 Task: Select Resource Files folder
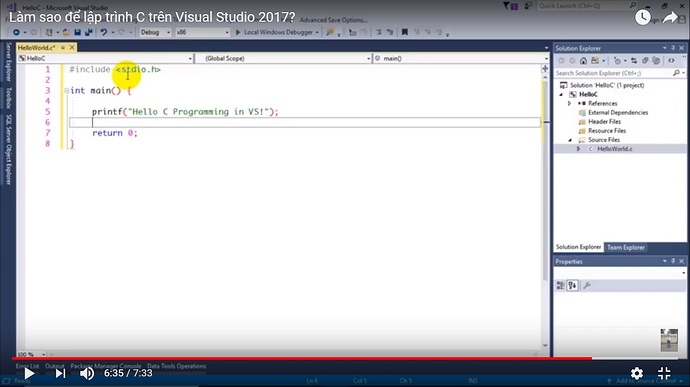tap(606, 131)
